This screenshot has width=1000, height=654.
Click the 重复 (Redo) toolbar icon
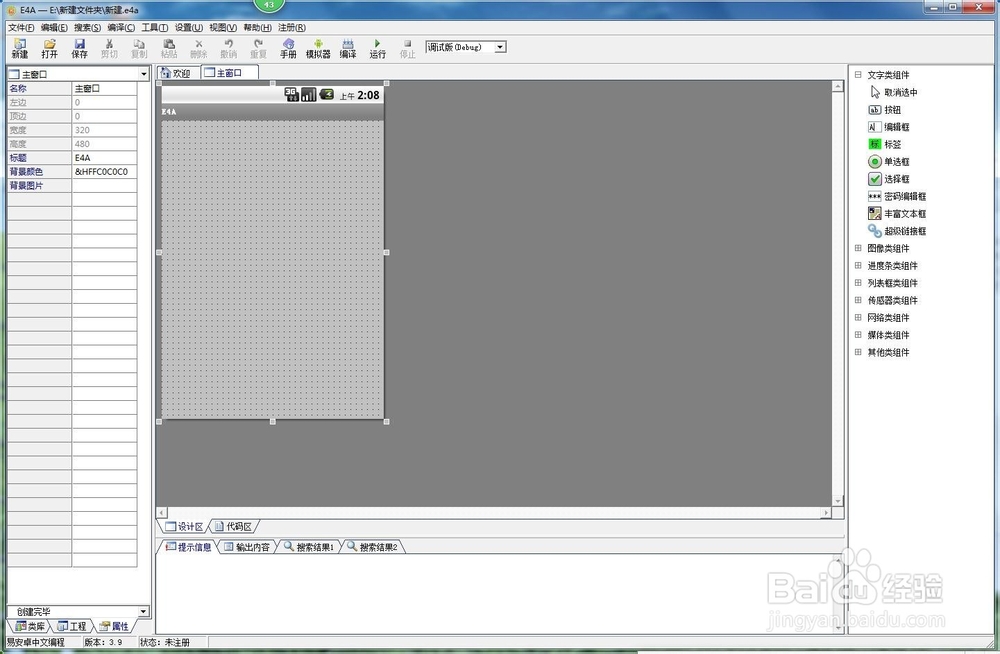point(258,48)
